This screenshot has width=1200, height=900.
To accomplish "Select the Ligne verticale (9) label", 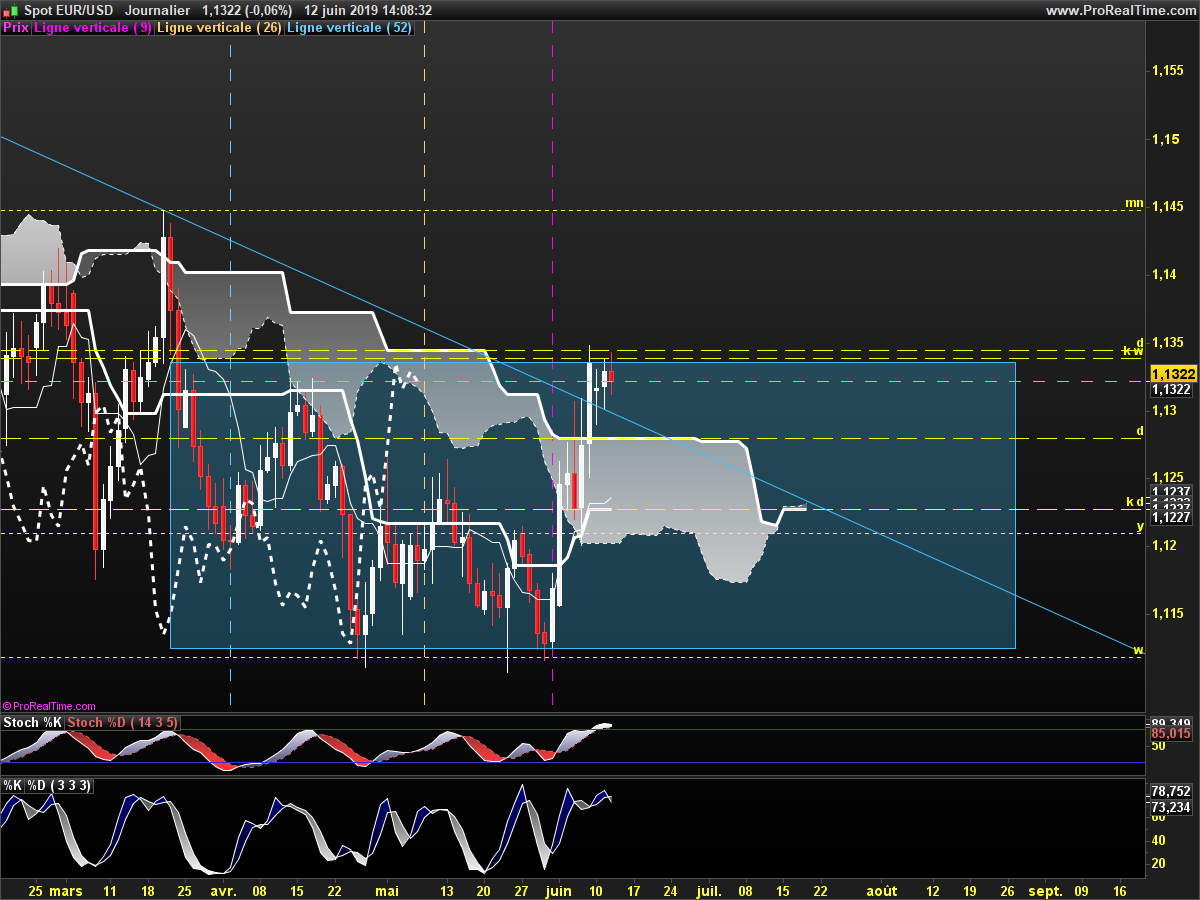I will coord(93,28).
